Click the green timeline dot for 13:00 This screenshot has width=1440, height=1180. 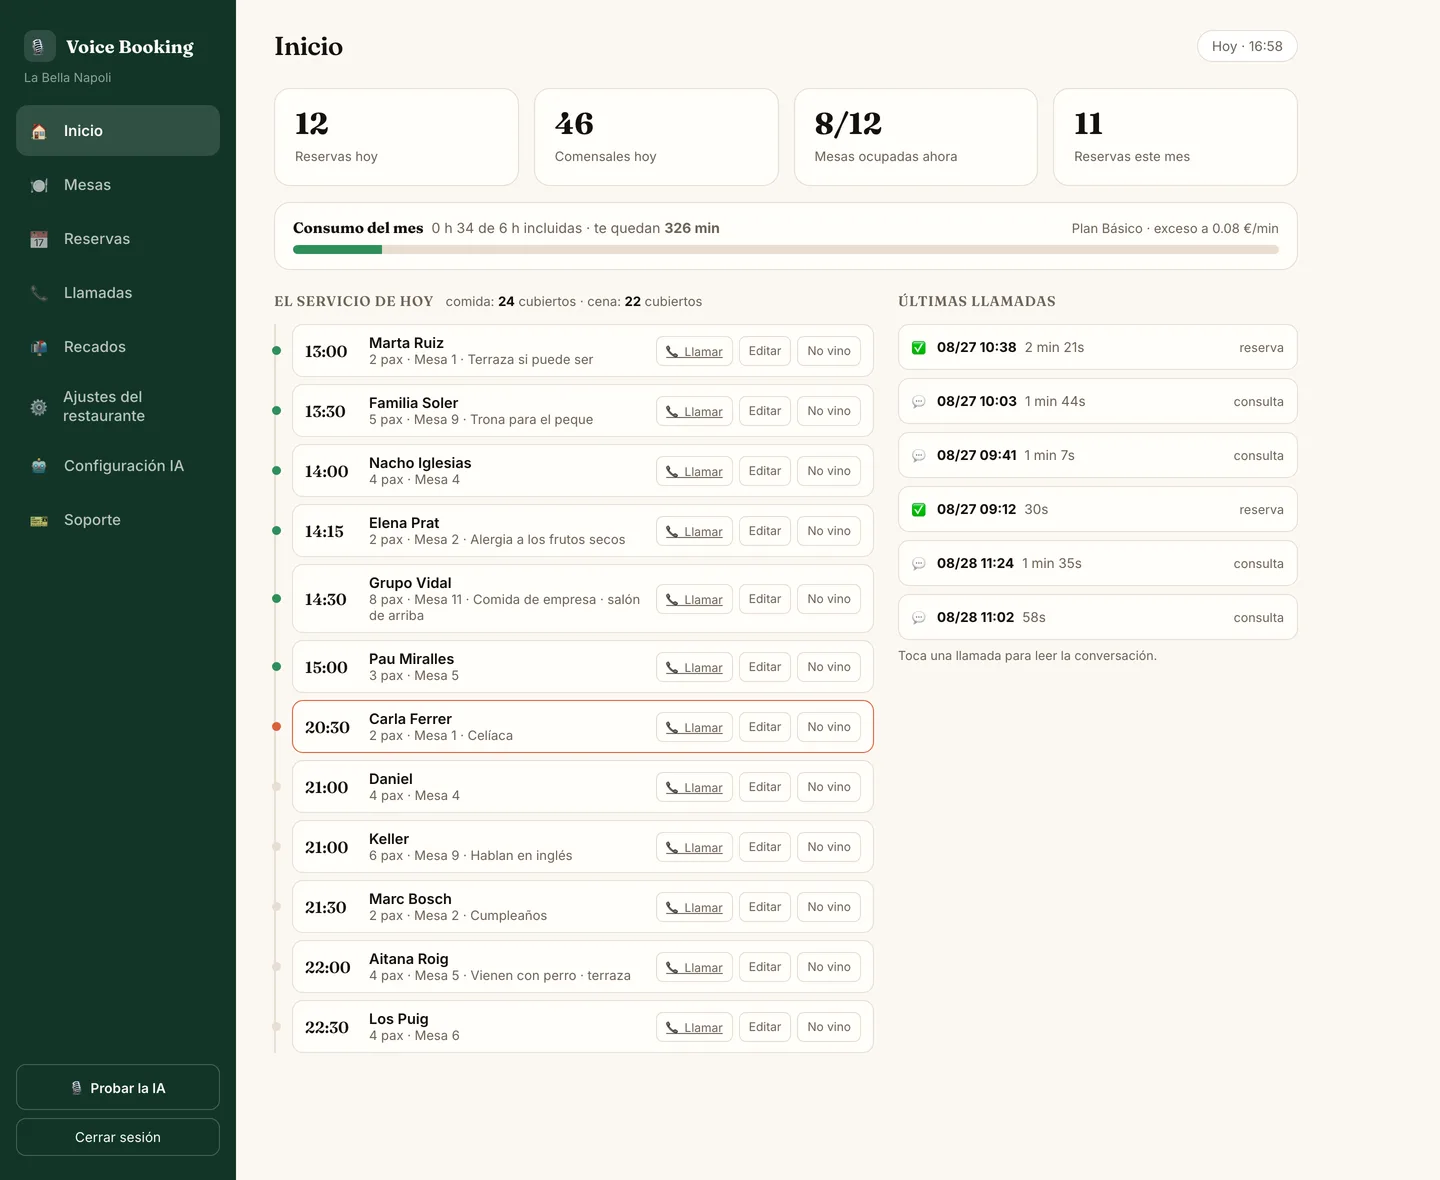276,350
